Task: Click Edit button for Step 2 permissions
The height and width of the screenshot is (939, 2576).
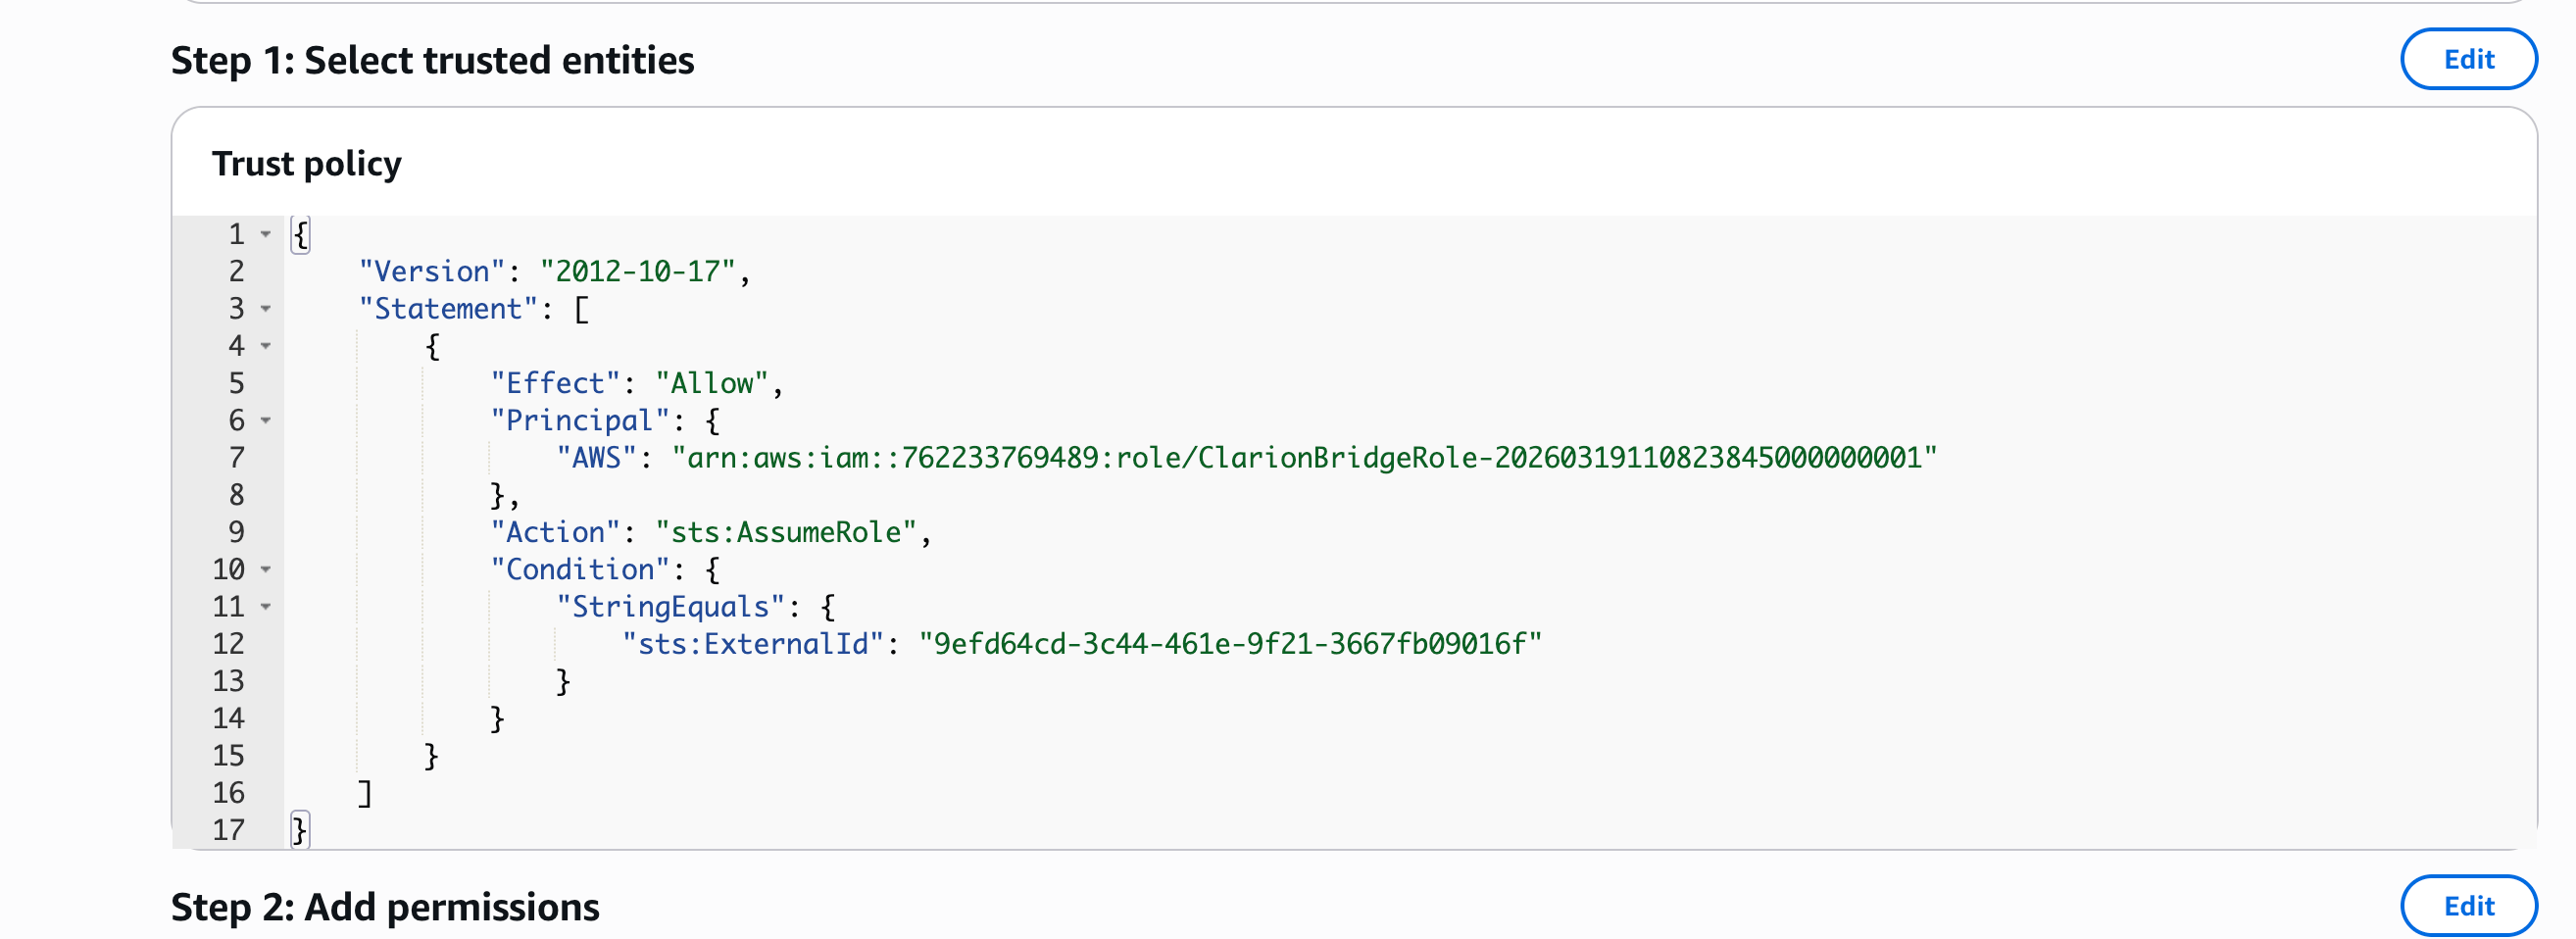Action: coord(2468,905)
